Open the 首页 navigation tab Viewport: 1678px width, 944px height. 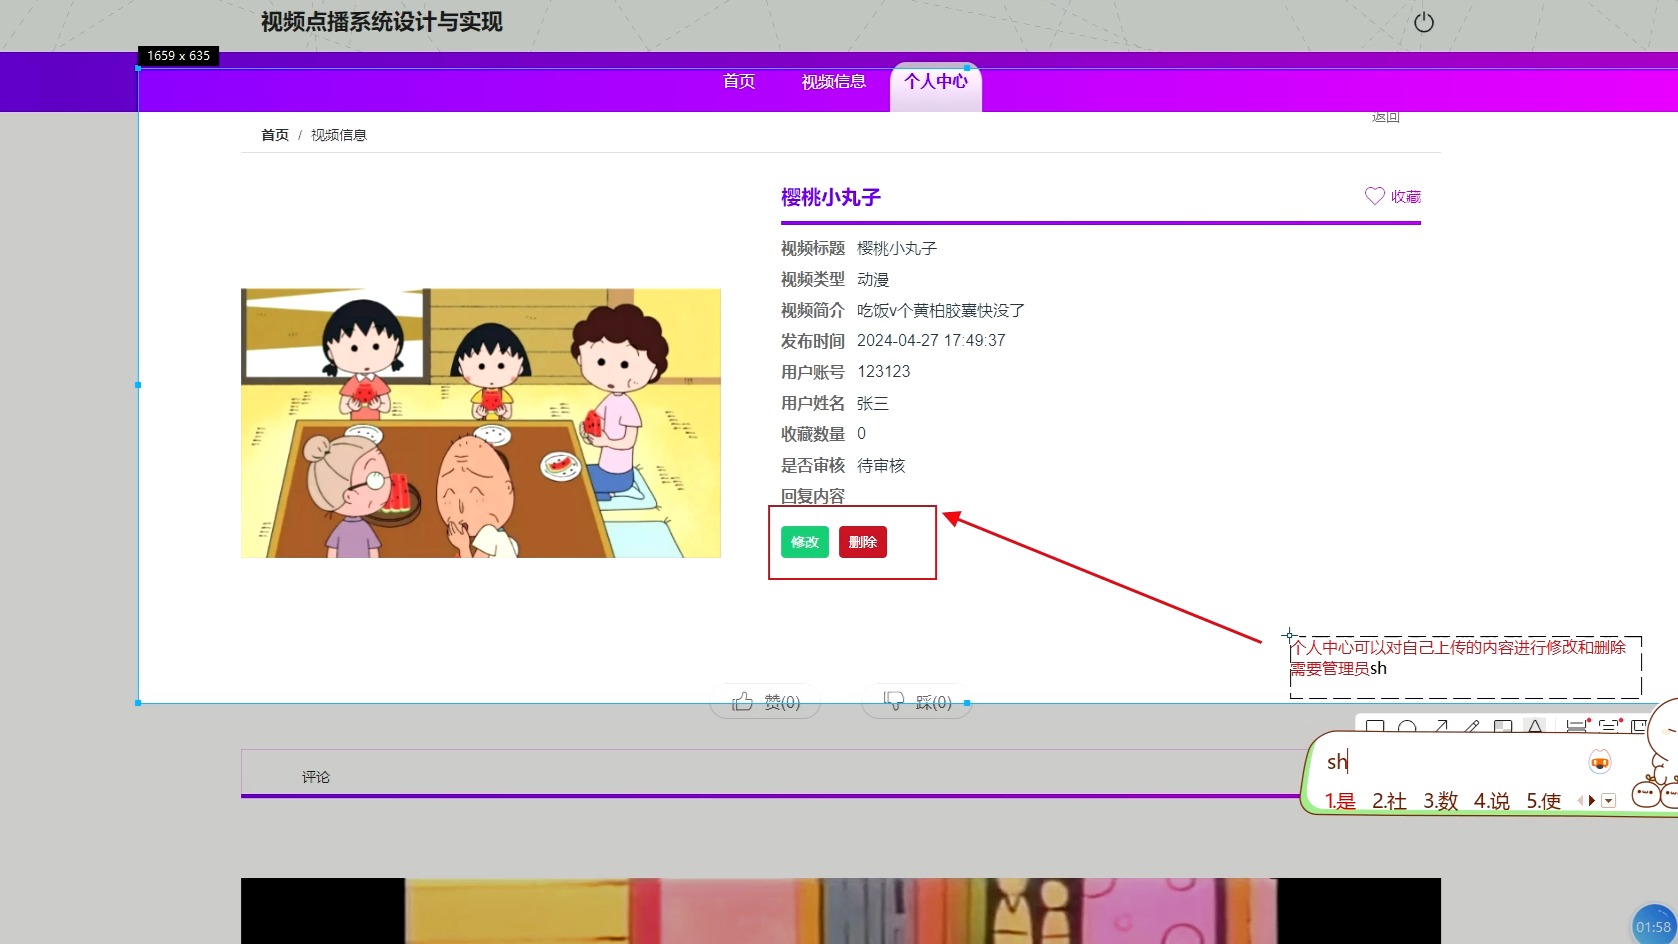(739, 81)
